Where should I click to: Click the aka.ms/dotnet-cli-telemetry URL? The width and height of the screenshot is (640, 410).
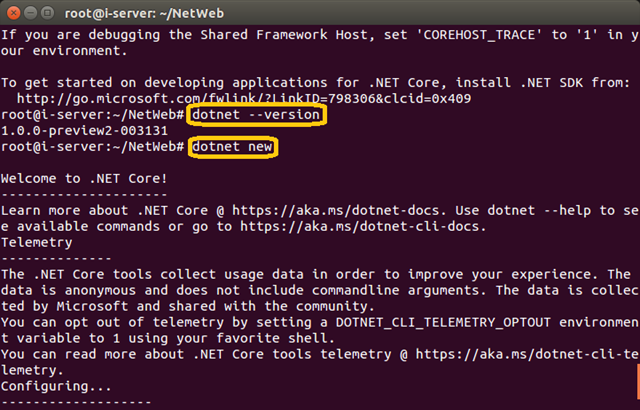click(527, 354)
